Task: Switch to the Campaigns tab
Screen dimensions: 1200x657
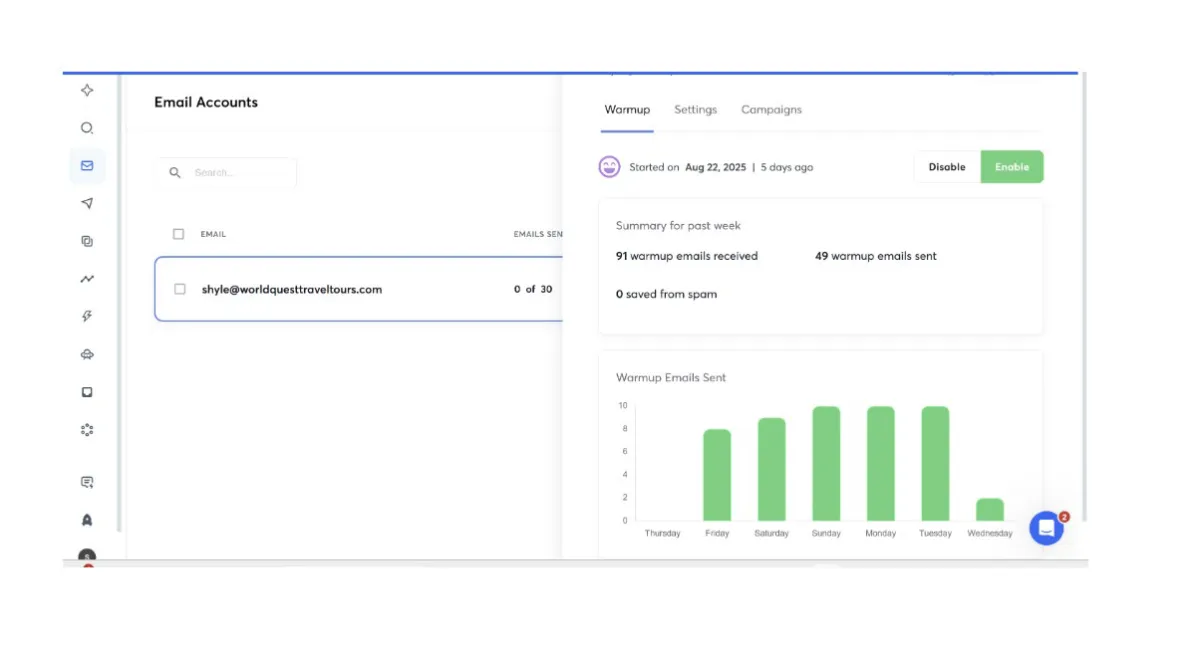Action: tap(771, 110)
